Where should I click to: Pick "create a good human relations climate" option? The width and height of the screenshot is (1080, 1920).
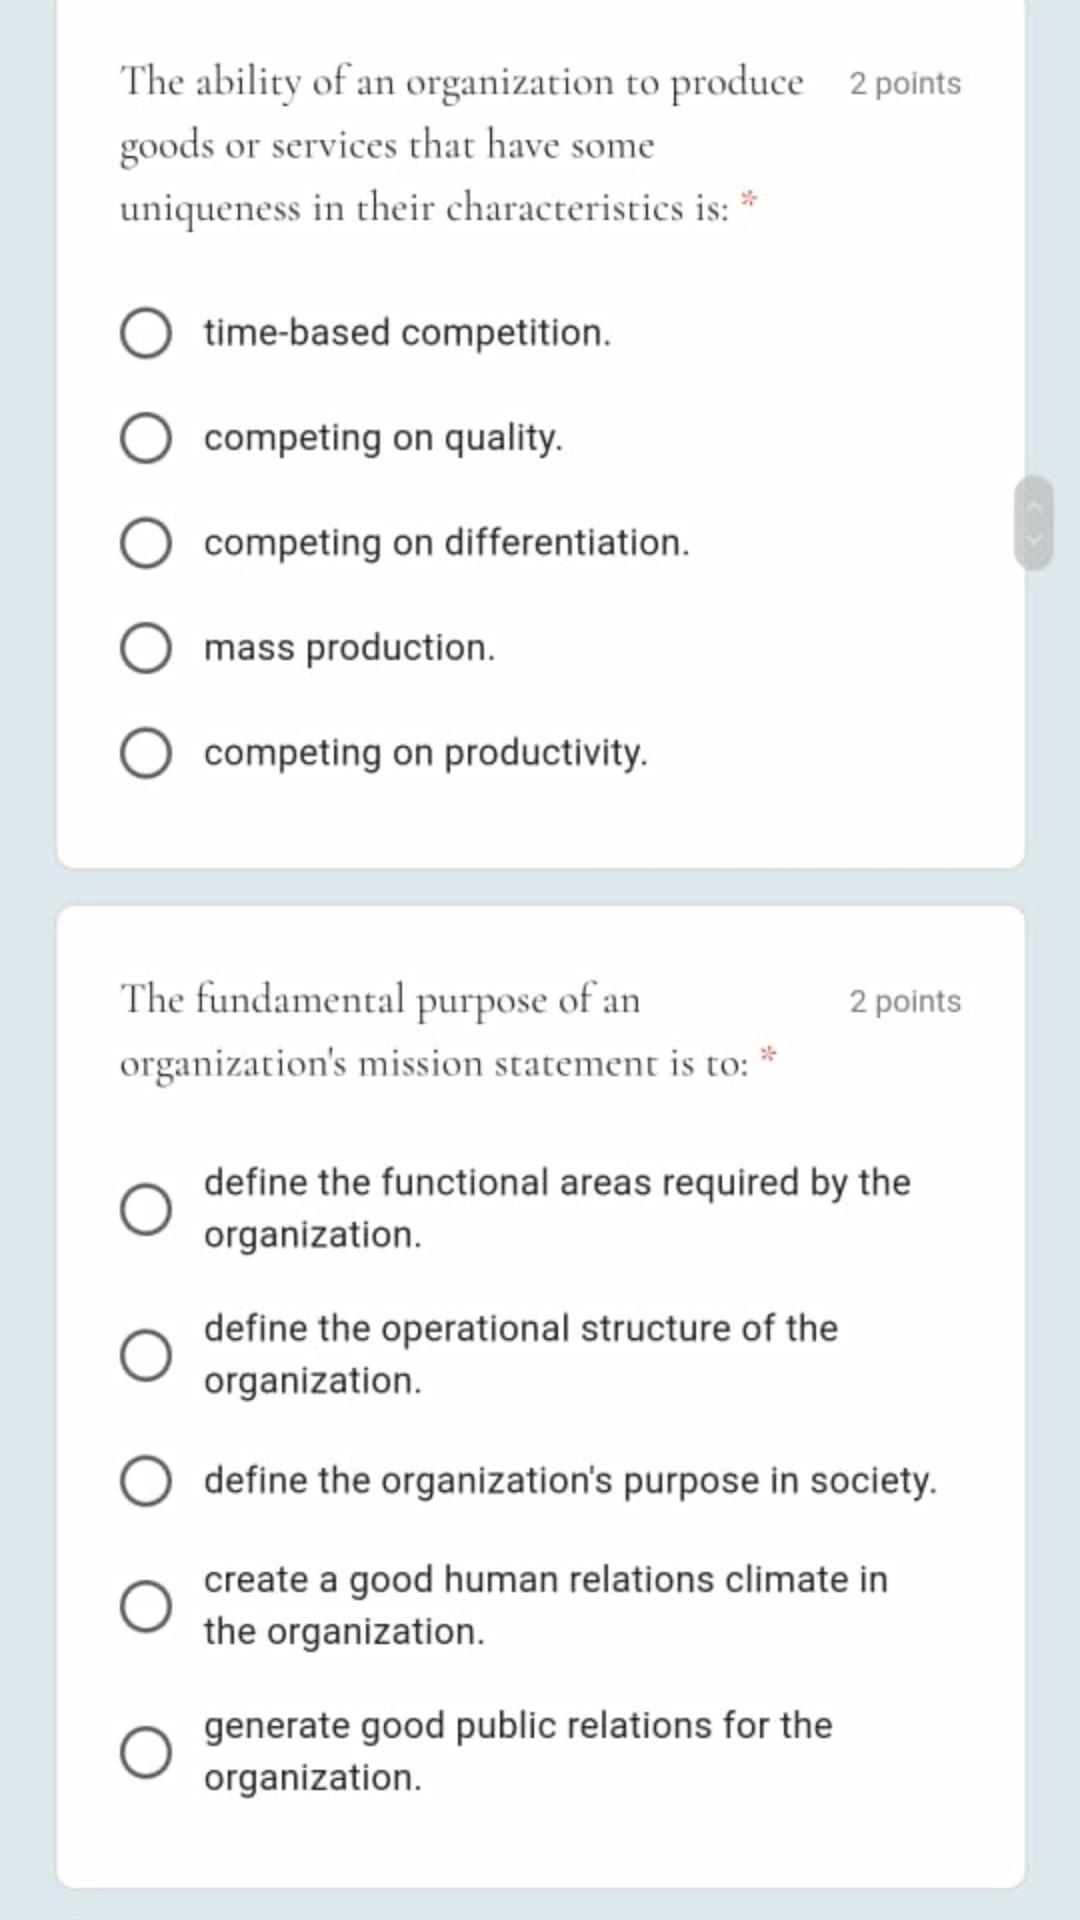pyautogui.click(x=146, y=1605)
